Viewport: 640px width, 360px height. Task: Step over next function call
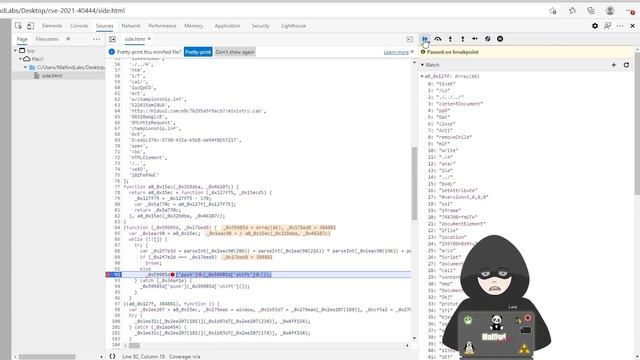click(x=438, y=39)
